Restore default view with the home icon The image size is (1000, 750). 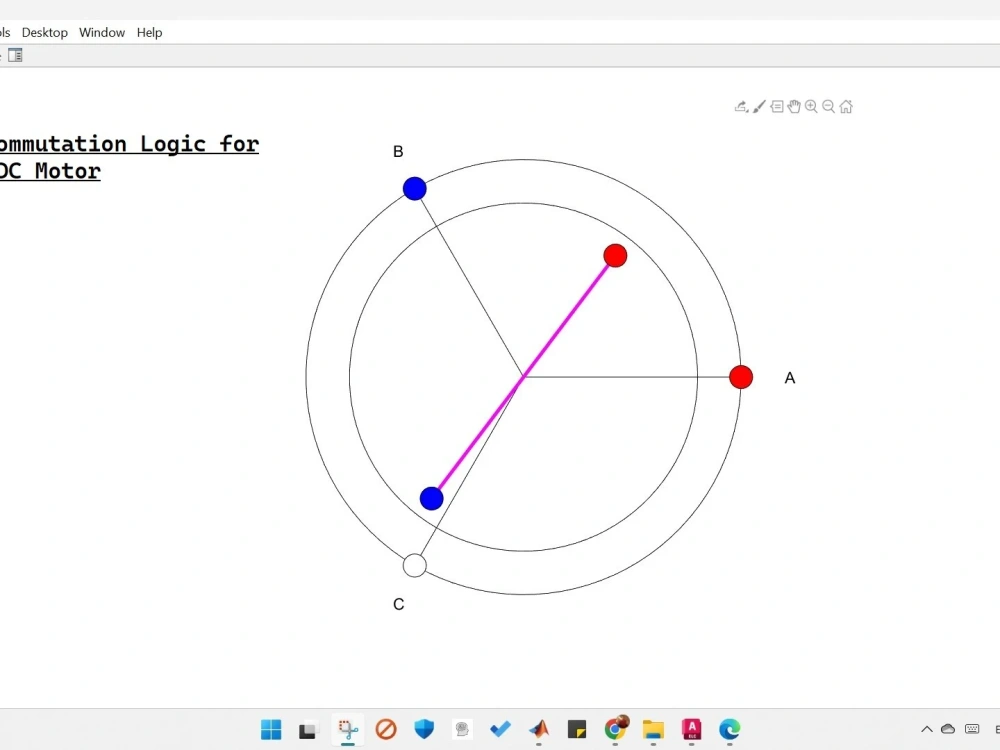[846, 106]
